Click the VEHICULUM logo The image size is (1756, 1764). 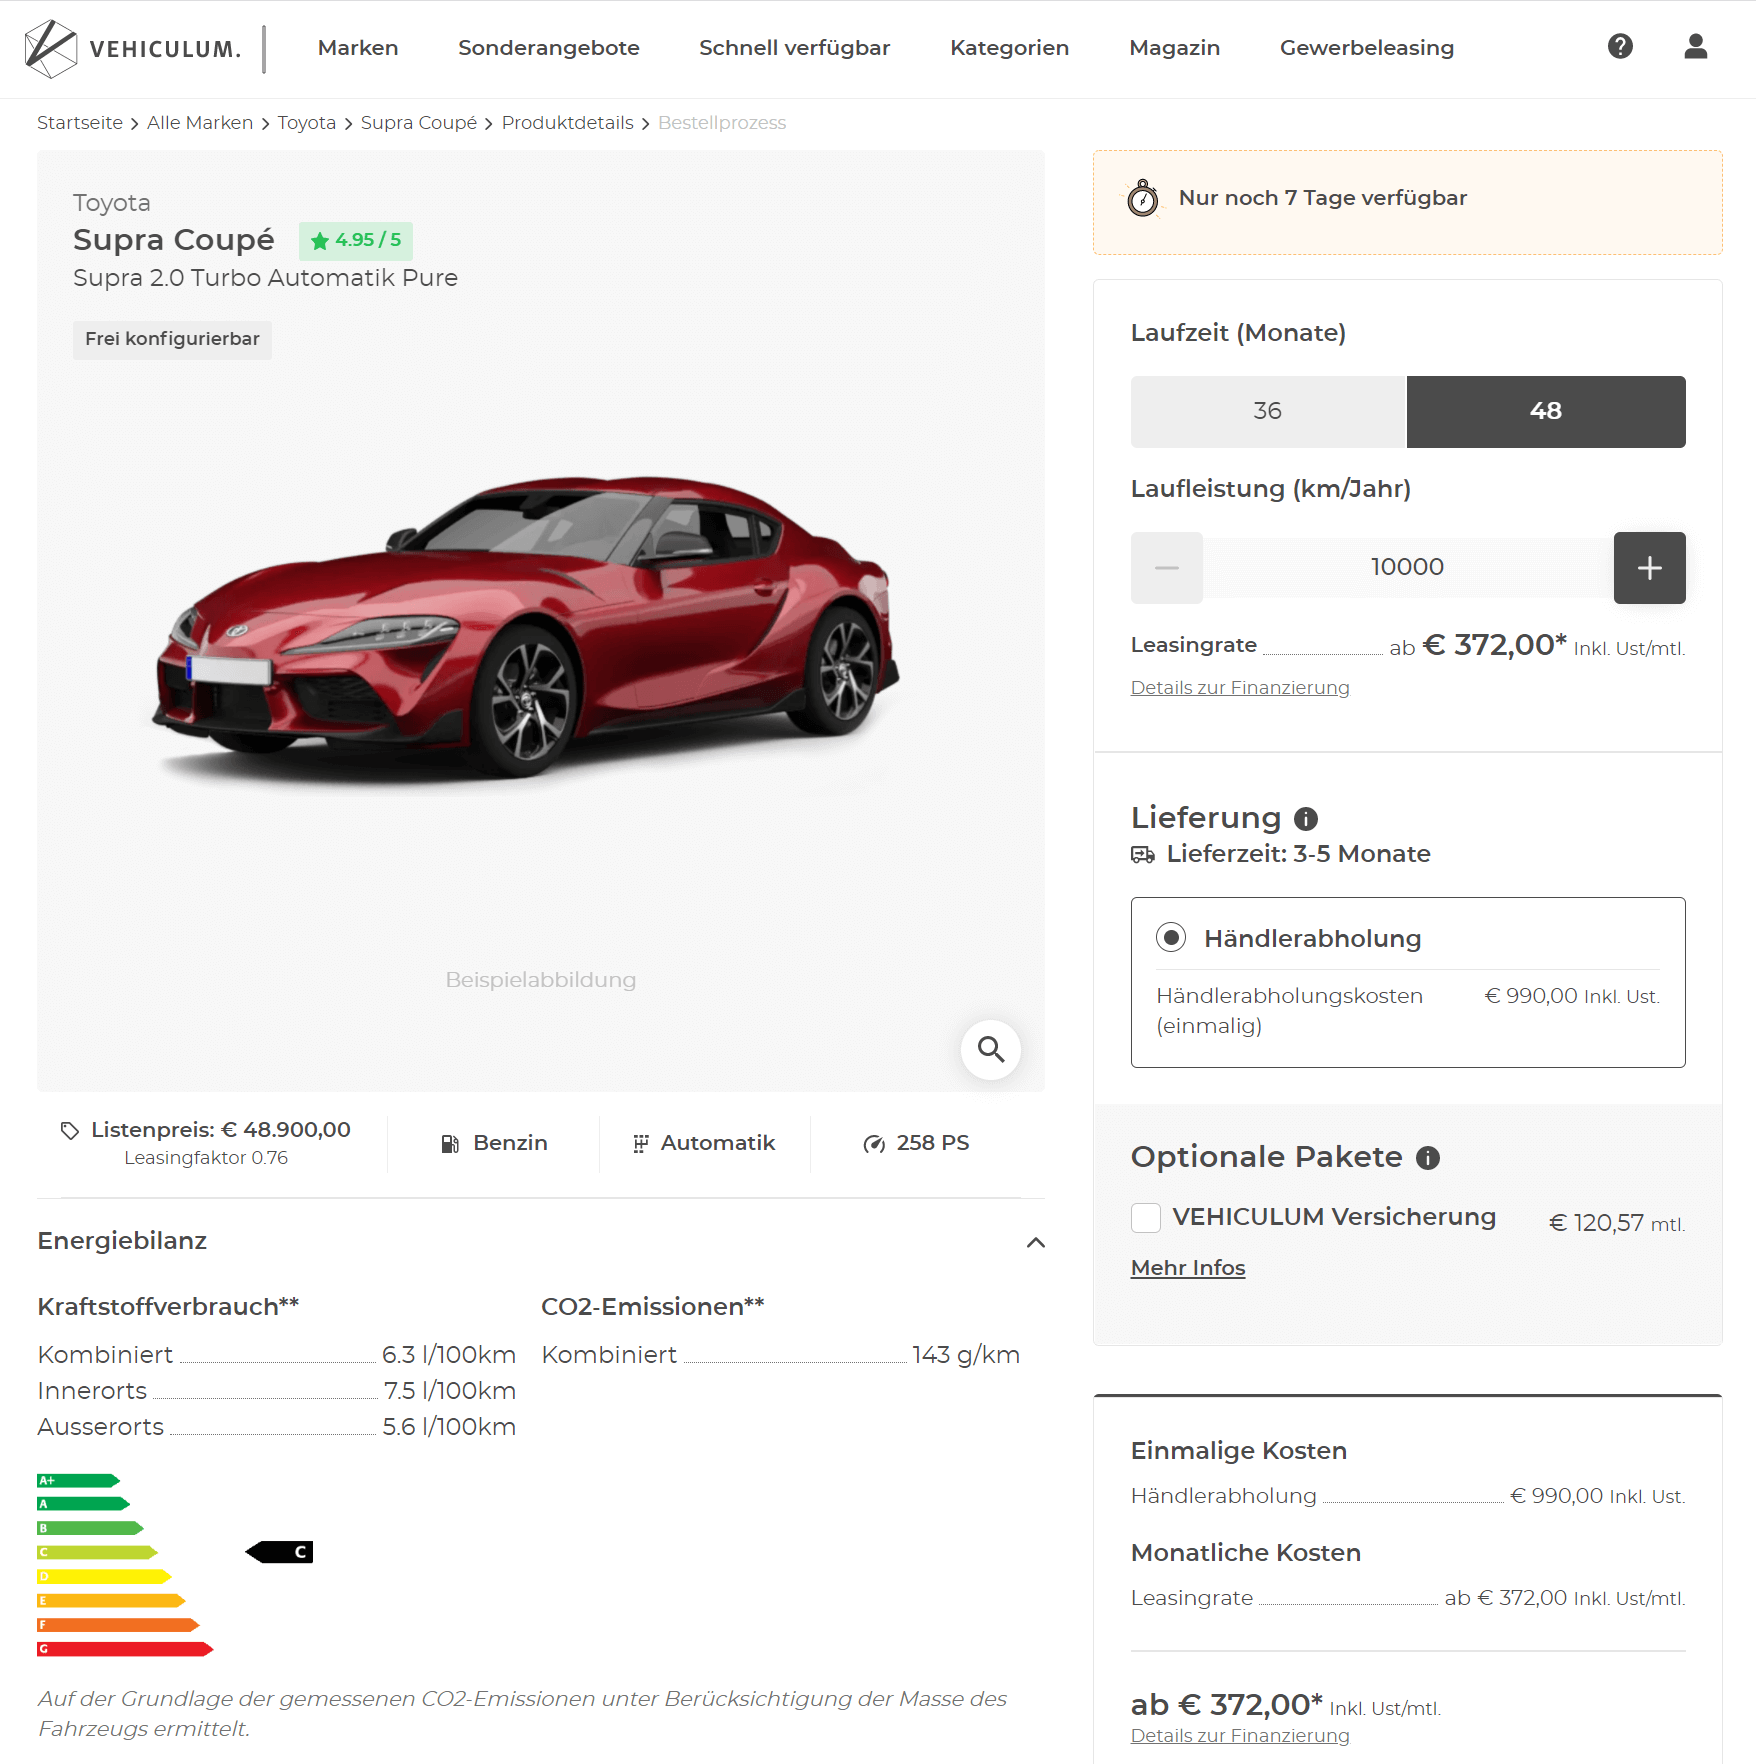point(133,48)
